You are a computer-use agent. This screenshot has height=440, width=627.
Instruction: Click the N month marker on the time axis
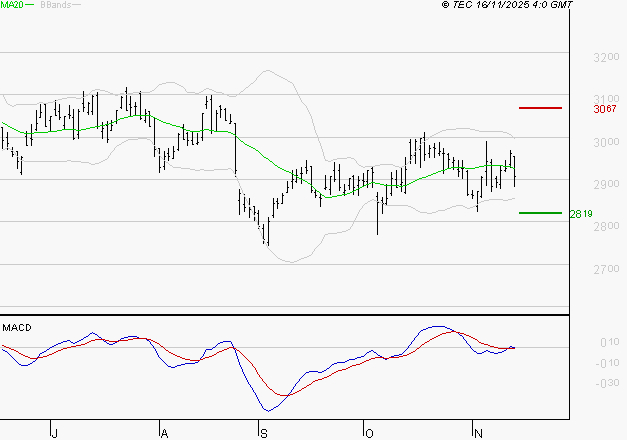(x=478, y=433)
